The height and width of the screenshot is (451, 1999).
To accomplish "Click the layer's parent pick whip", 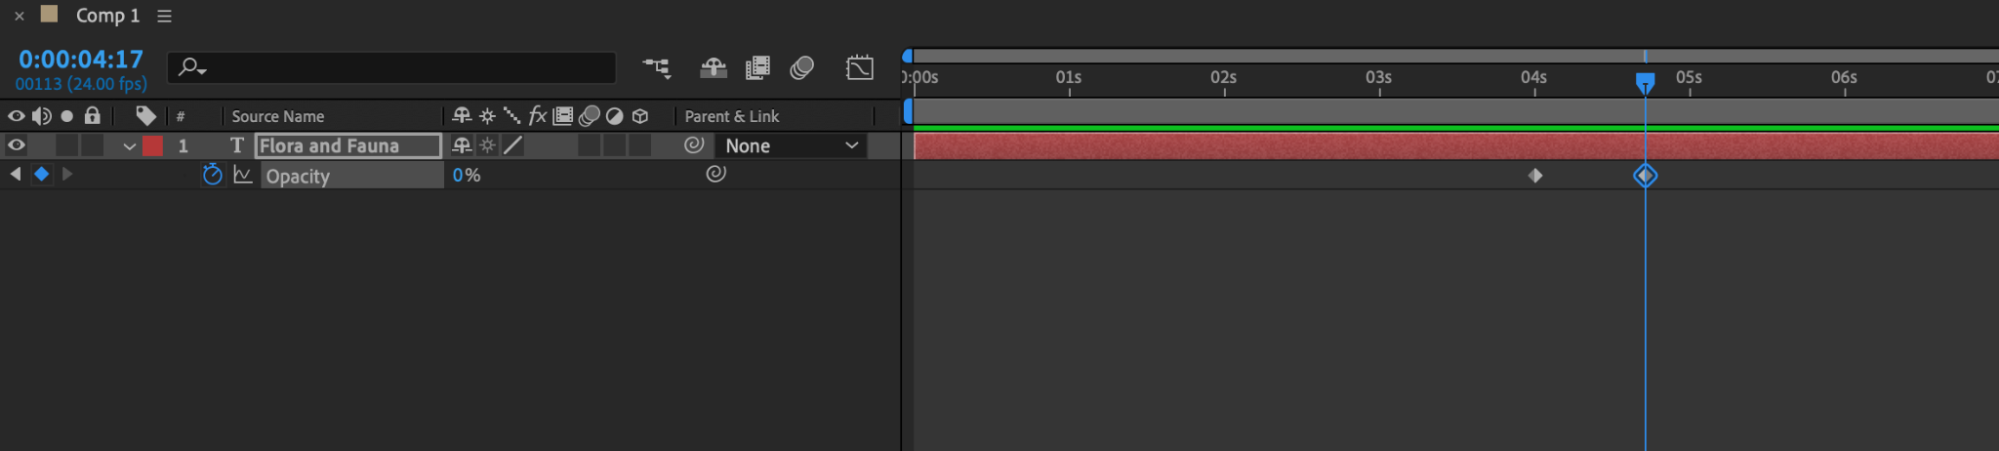I will tap(694, 145).
